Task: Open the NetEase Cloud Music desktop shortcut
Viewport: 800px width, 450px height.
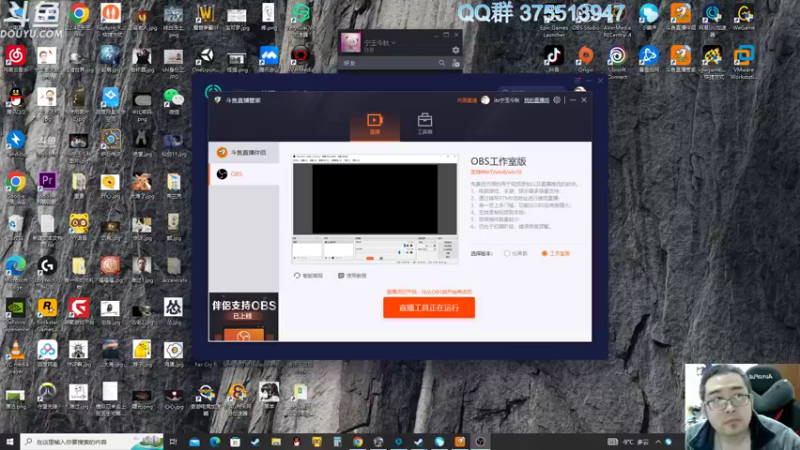Action: click(15, 58)
